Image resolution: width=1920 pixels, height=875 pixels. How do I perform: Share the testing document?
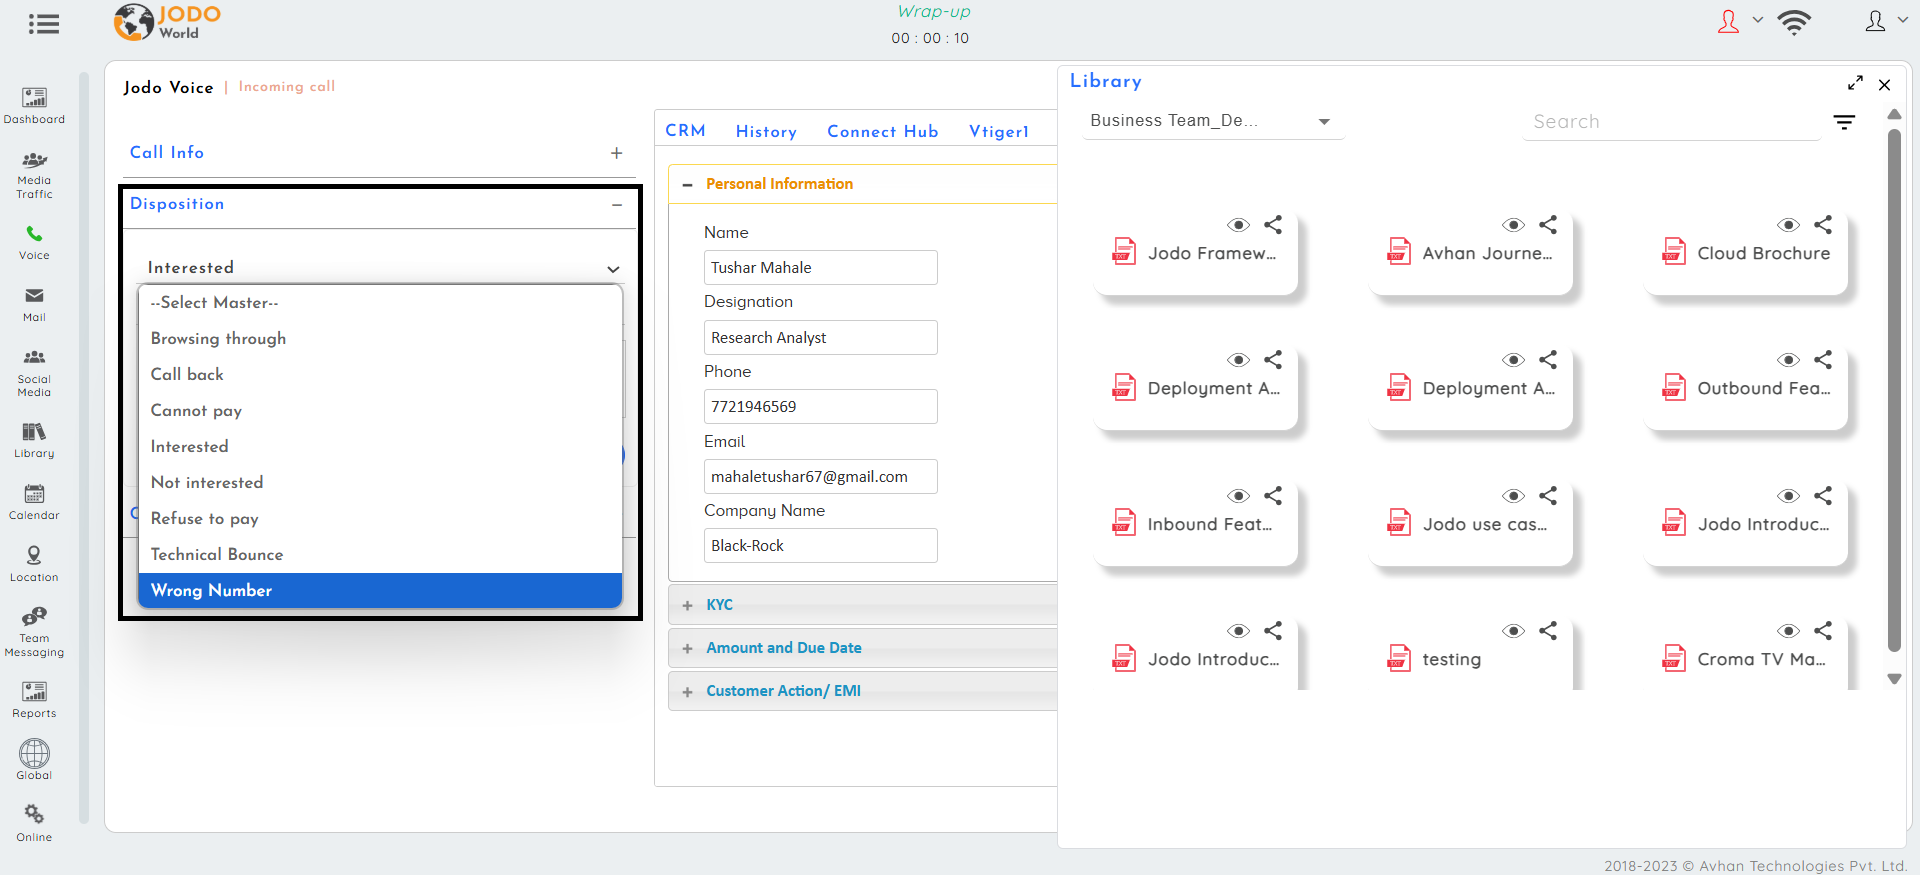pyautogui.click(x=1548, y=631)
